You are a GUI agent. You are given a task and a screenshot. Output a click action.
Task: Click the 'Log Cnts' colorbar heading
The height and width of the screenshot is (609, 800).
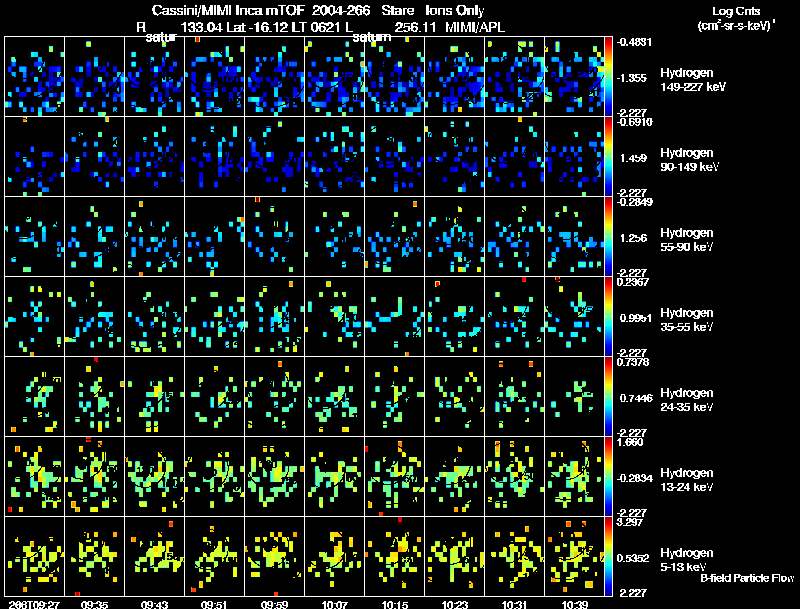736,11
